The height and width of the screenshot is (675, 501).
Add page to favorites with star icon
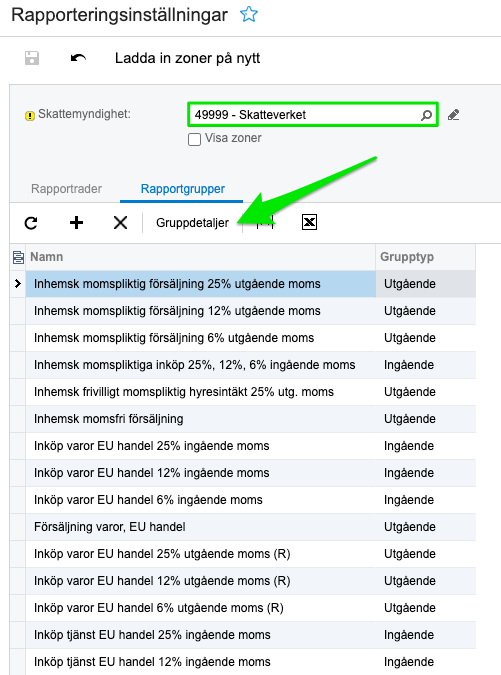(x=249, y=15)
